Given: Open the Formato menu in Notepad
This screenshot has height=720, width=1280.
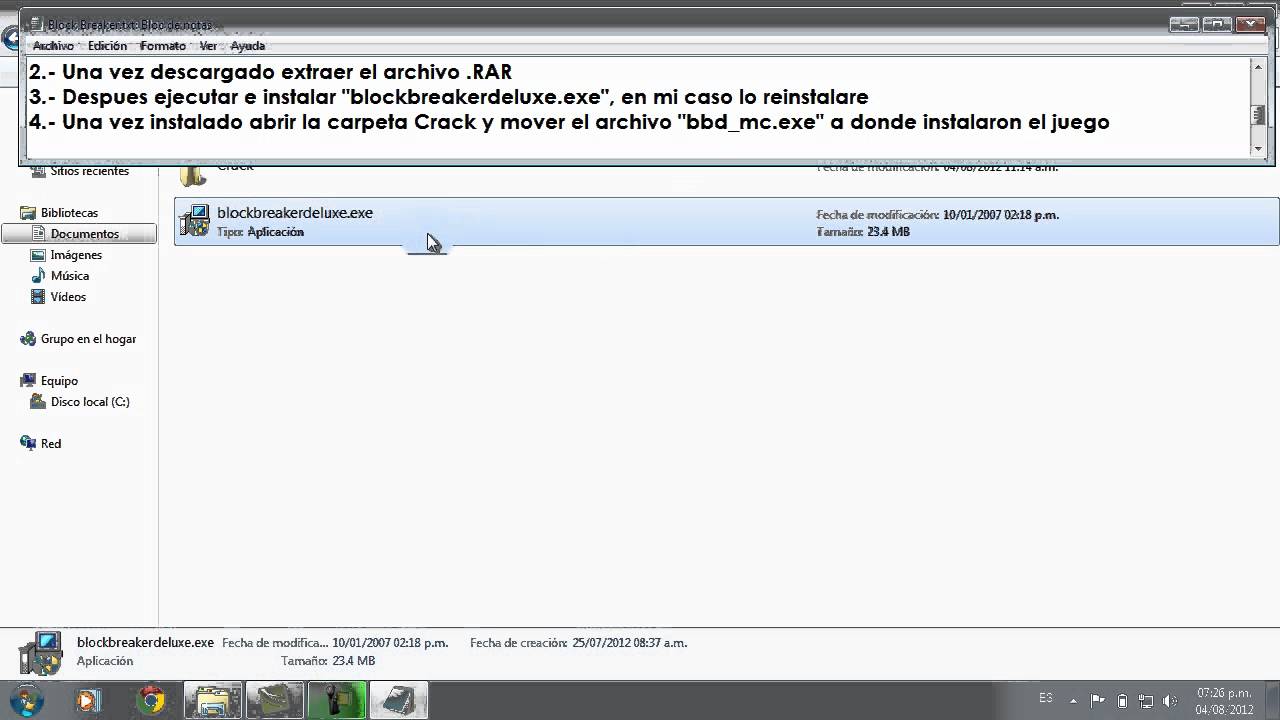Looking at the screenshot, I should click(163, 46).
